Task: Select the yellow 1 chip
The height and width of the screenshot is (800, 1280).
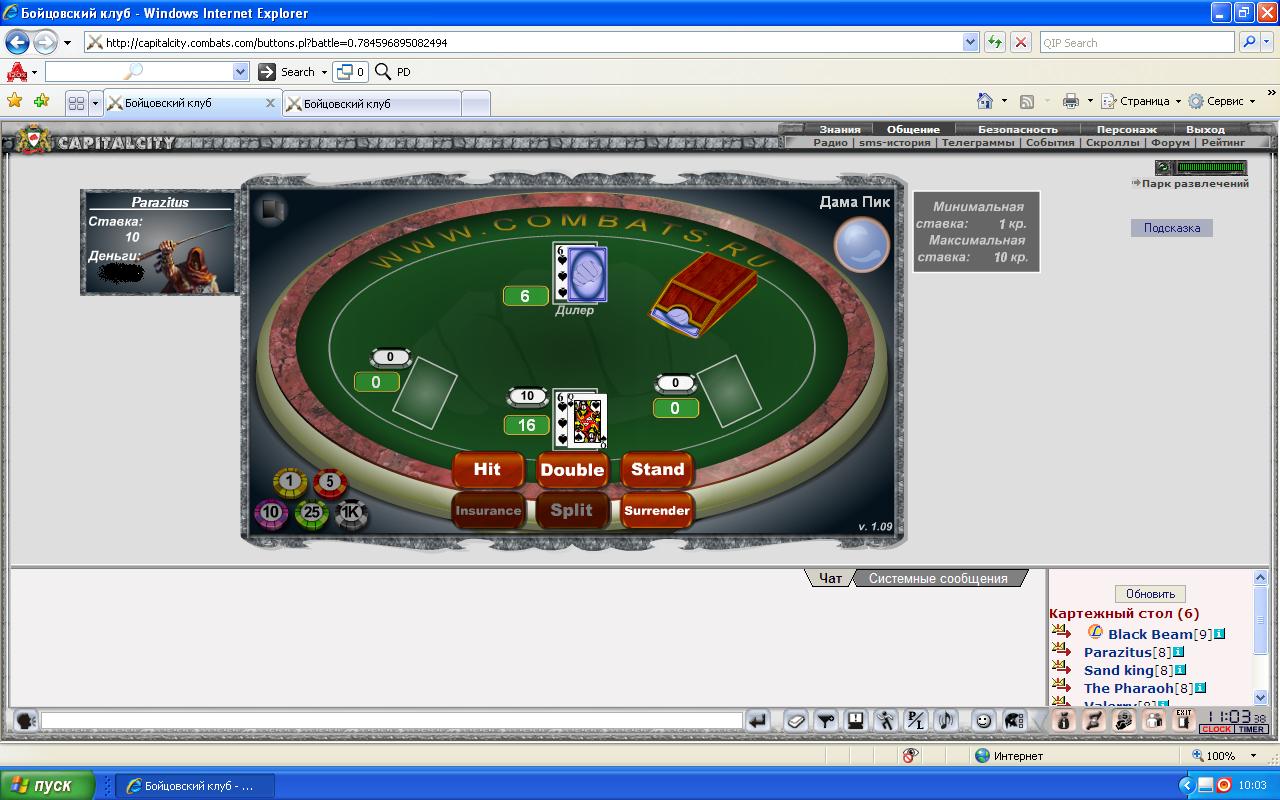Action: (290, 482)
